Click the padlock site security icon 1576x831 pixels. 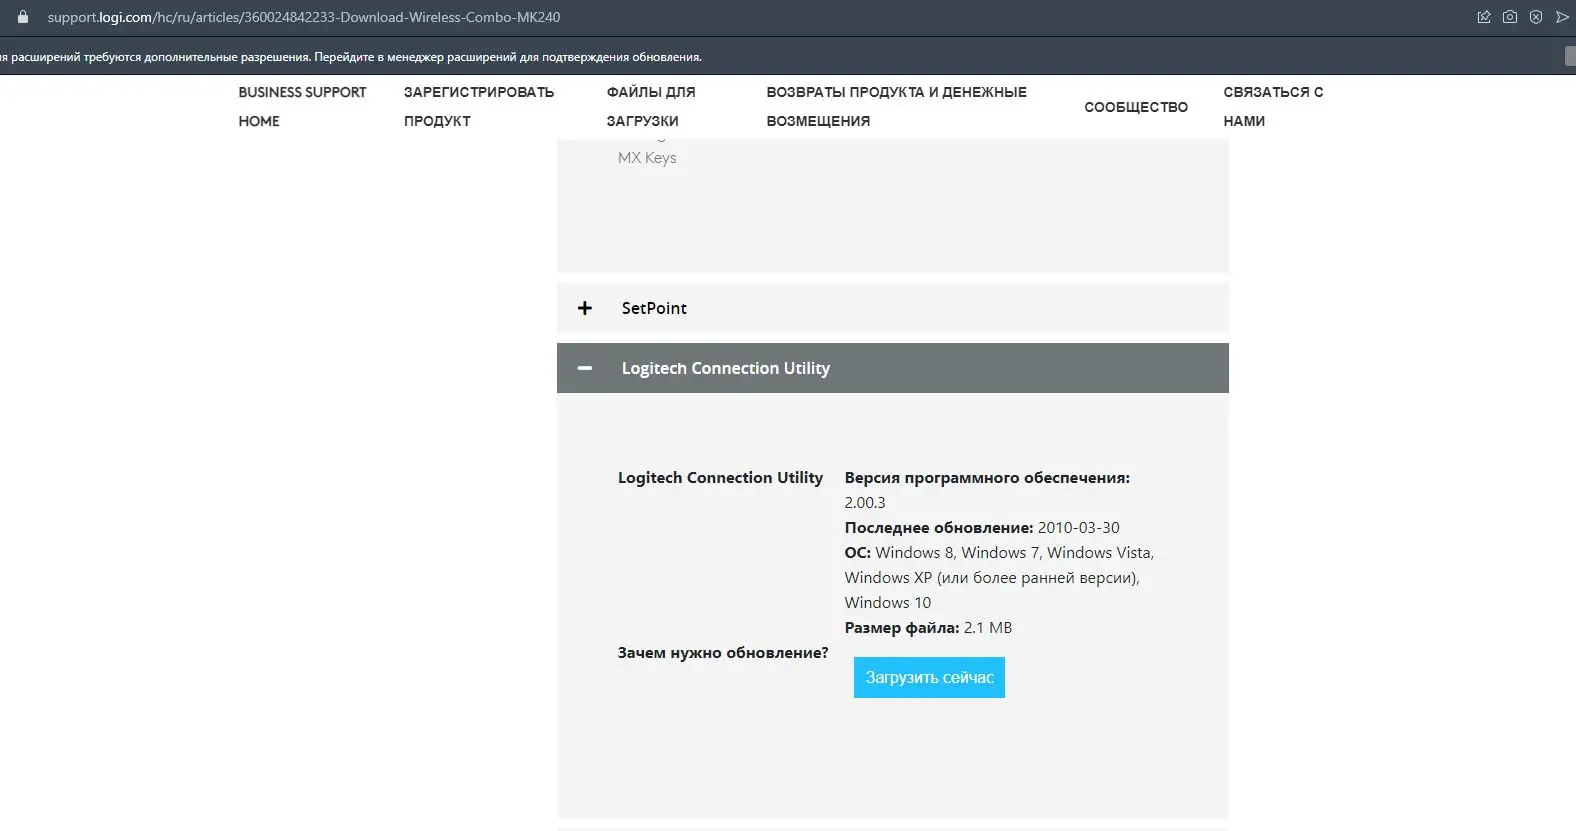point(23,17)
